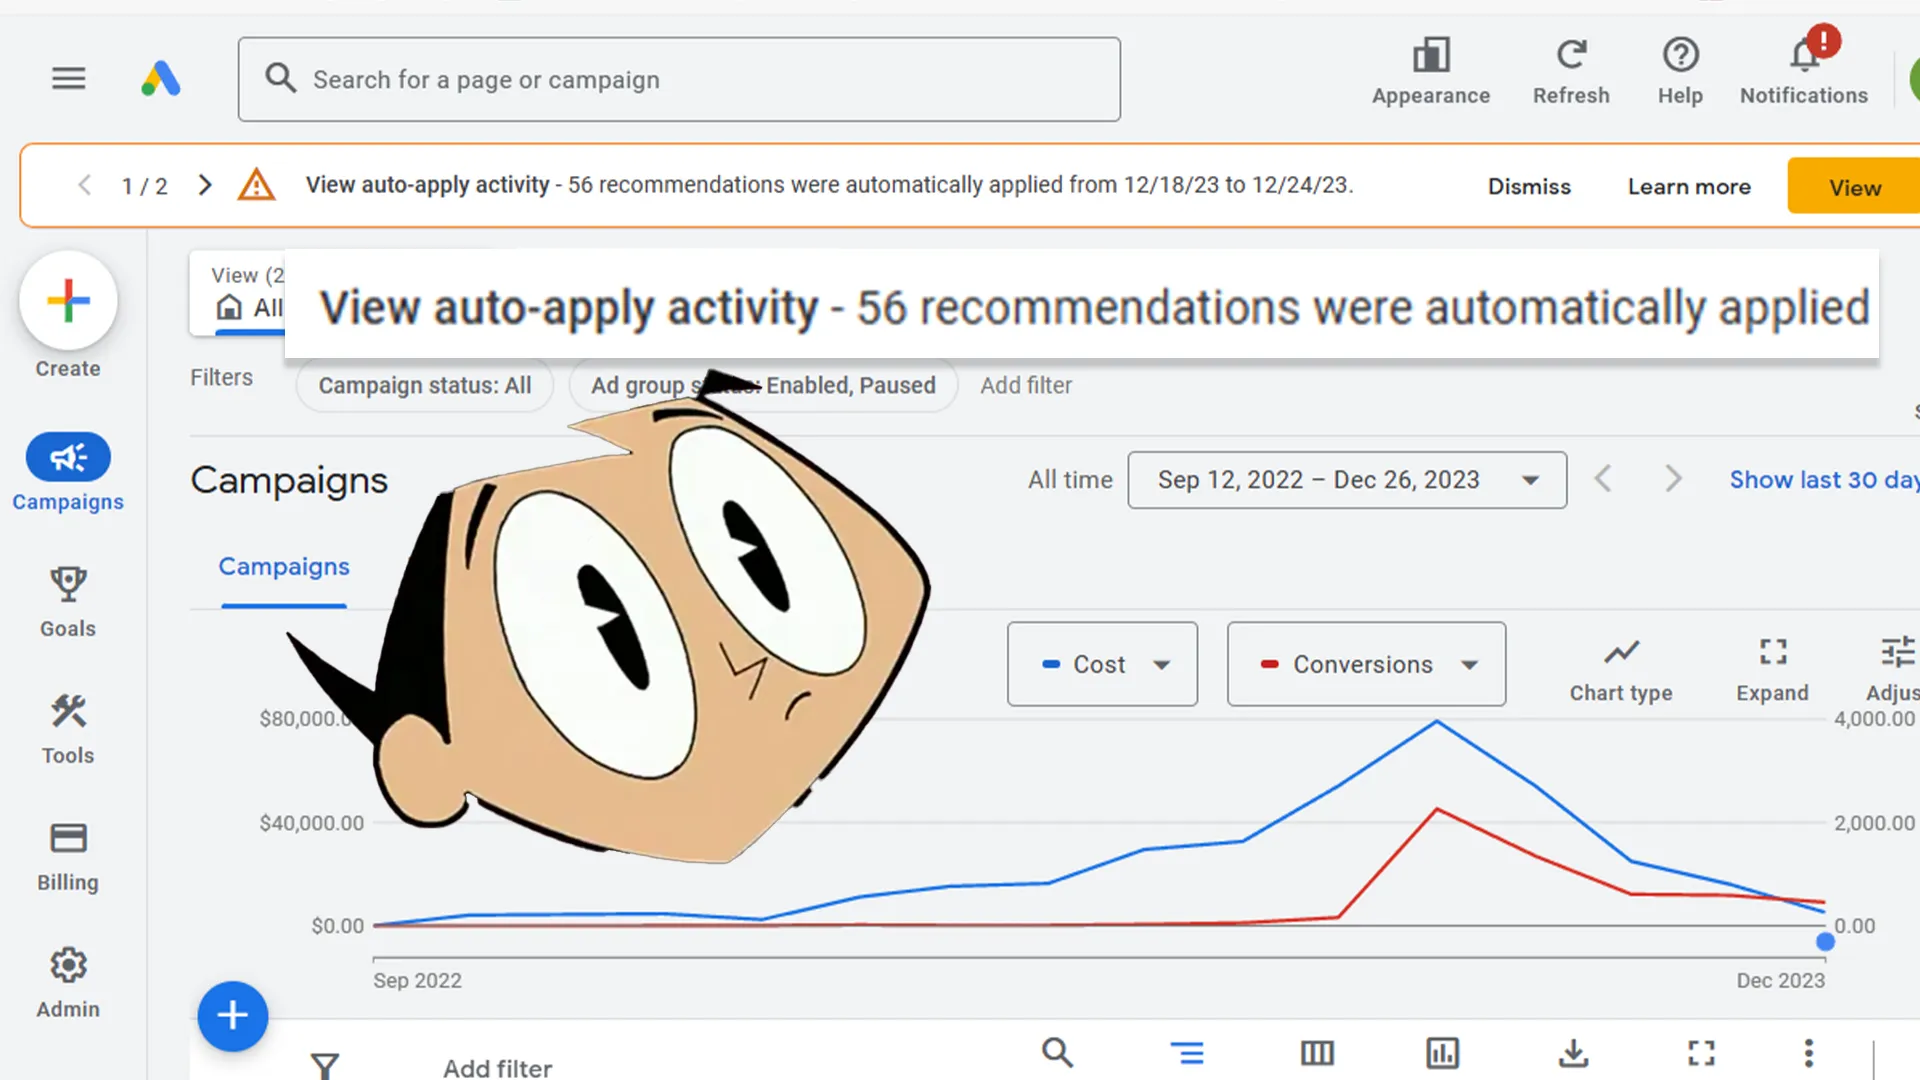Open the table Reports icon
Image resolution: width=1920 pixels, height=1080 pixels.
click(x=1442, y=1052)
